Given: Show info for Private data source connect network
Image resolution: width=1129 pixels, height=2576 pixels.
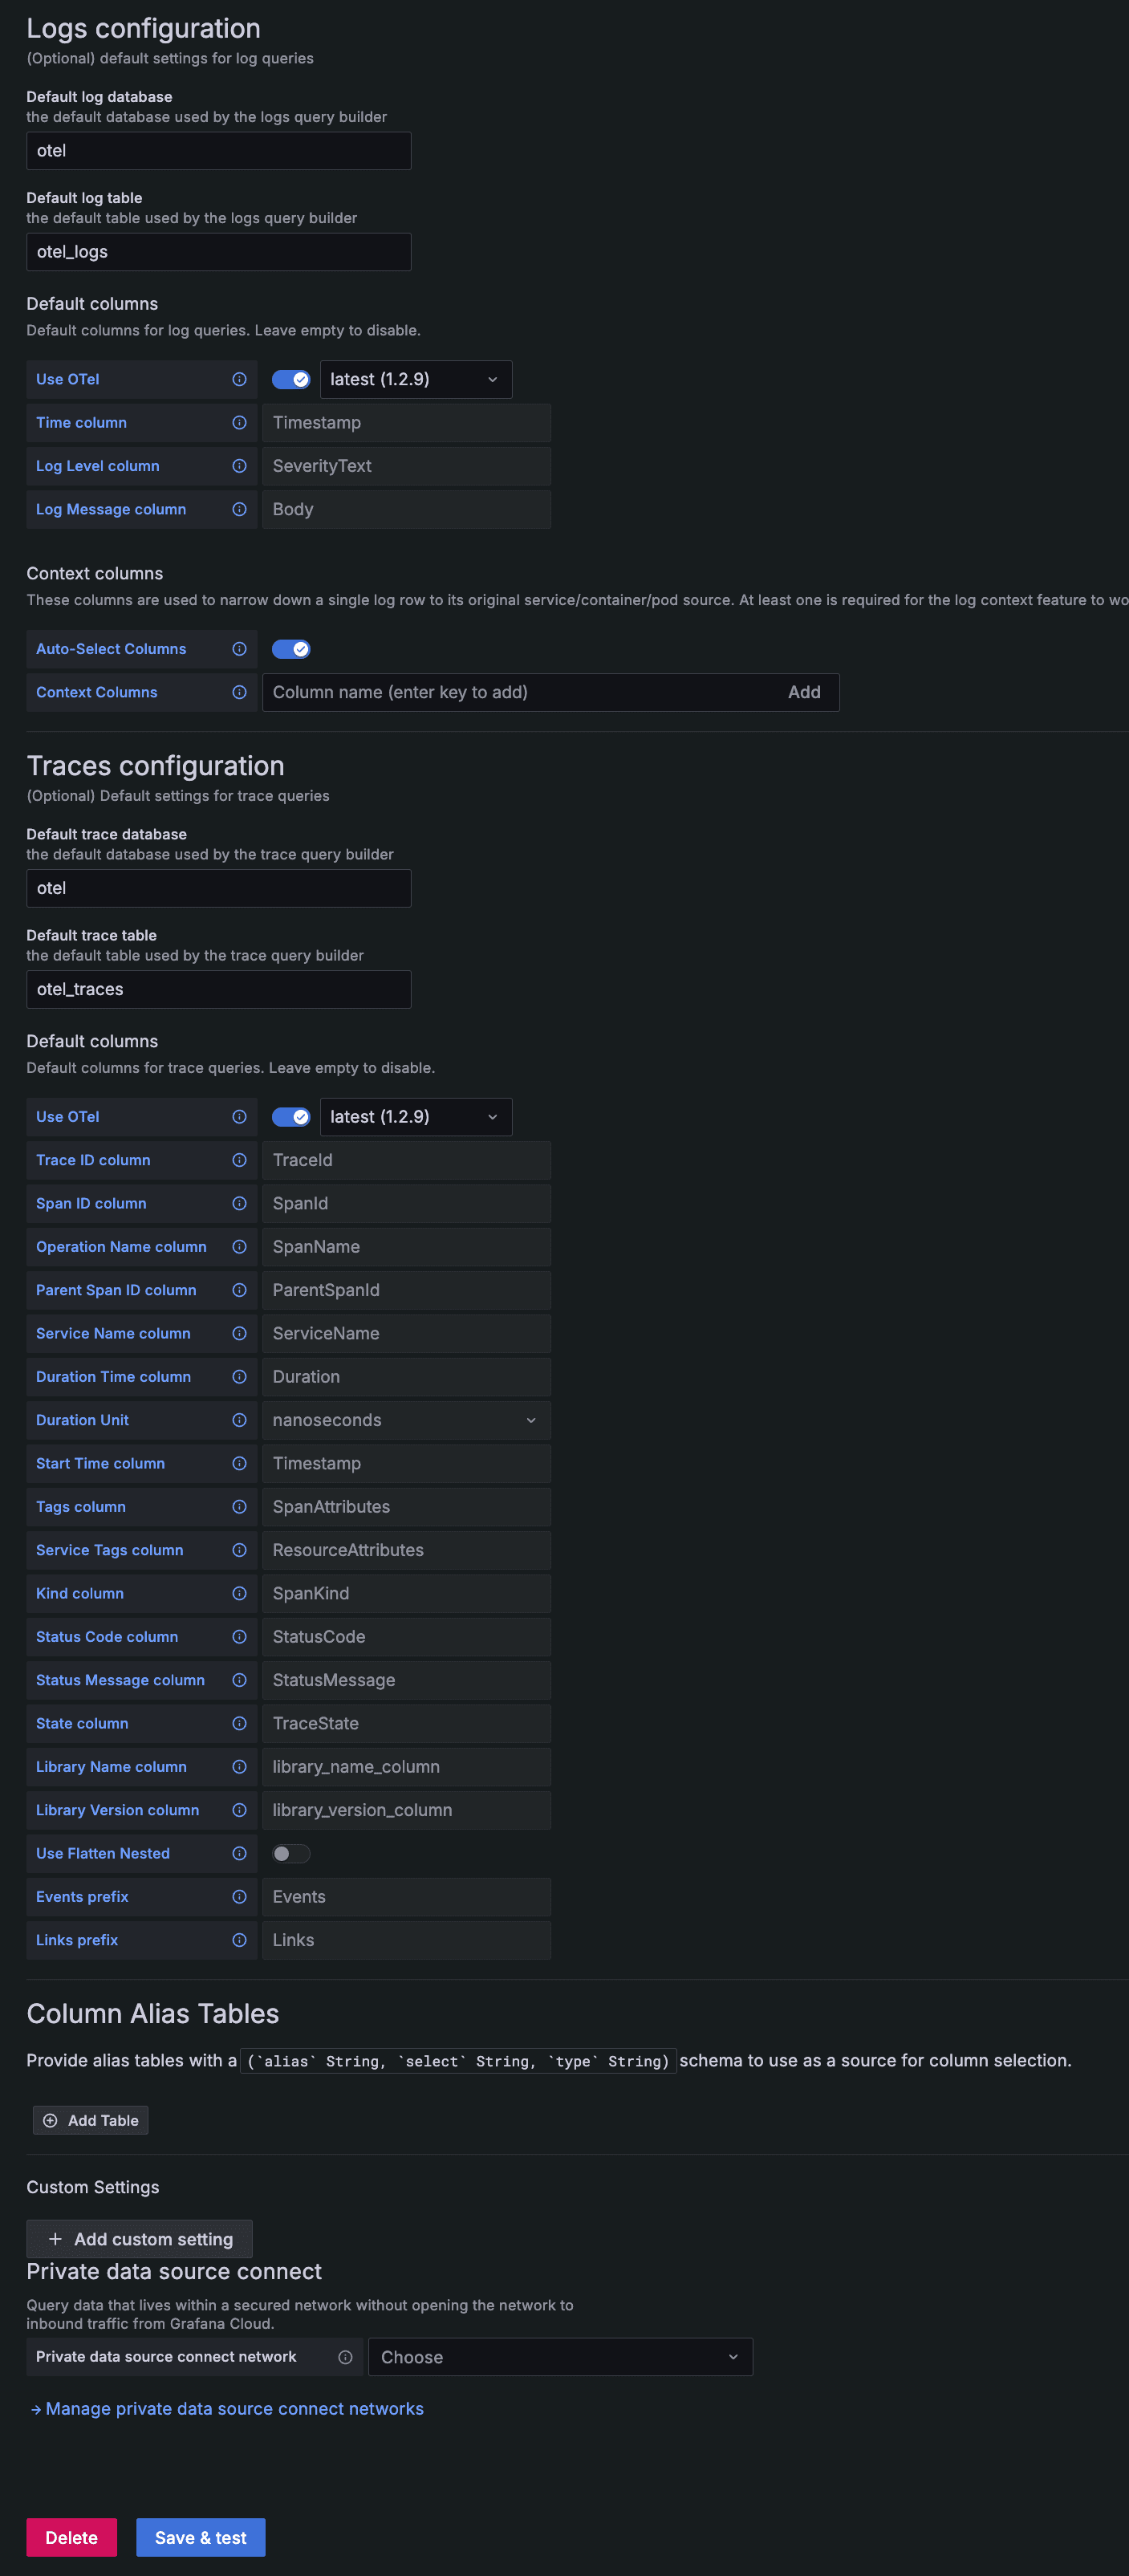Looking at the screenshot, I should coord(345,2357).
